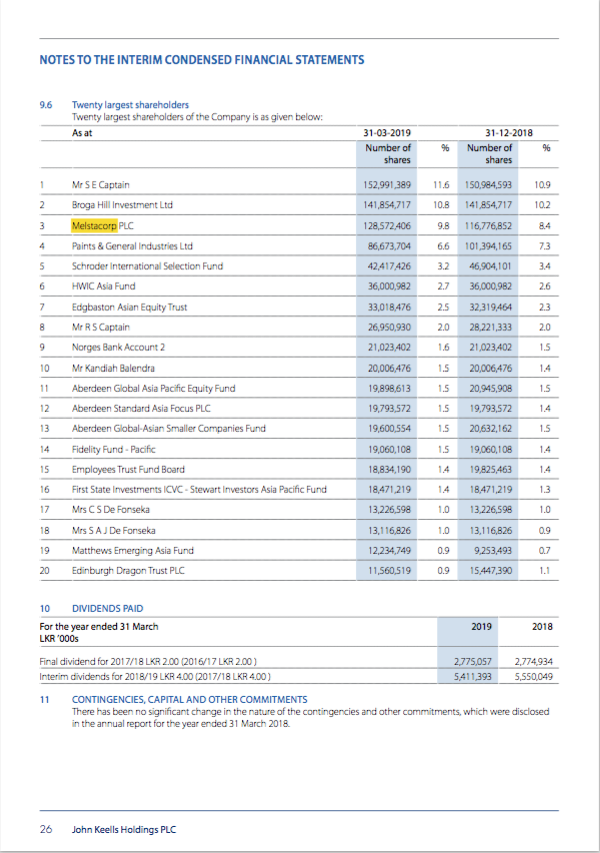This screenshot has height=853, width=600.
Task: Select Broga Hill Investment Ltd shareholder name
Action: point(122,205)
